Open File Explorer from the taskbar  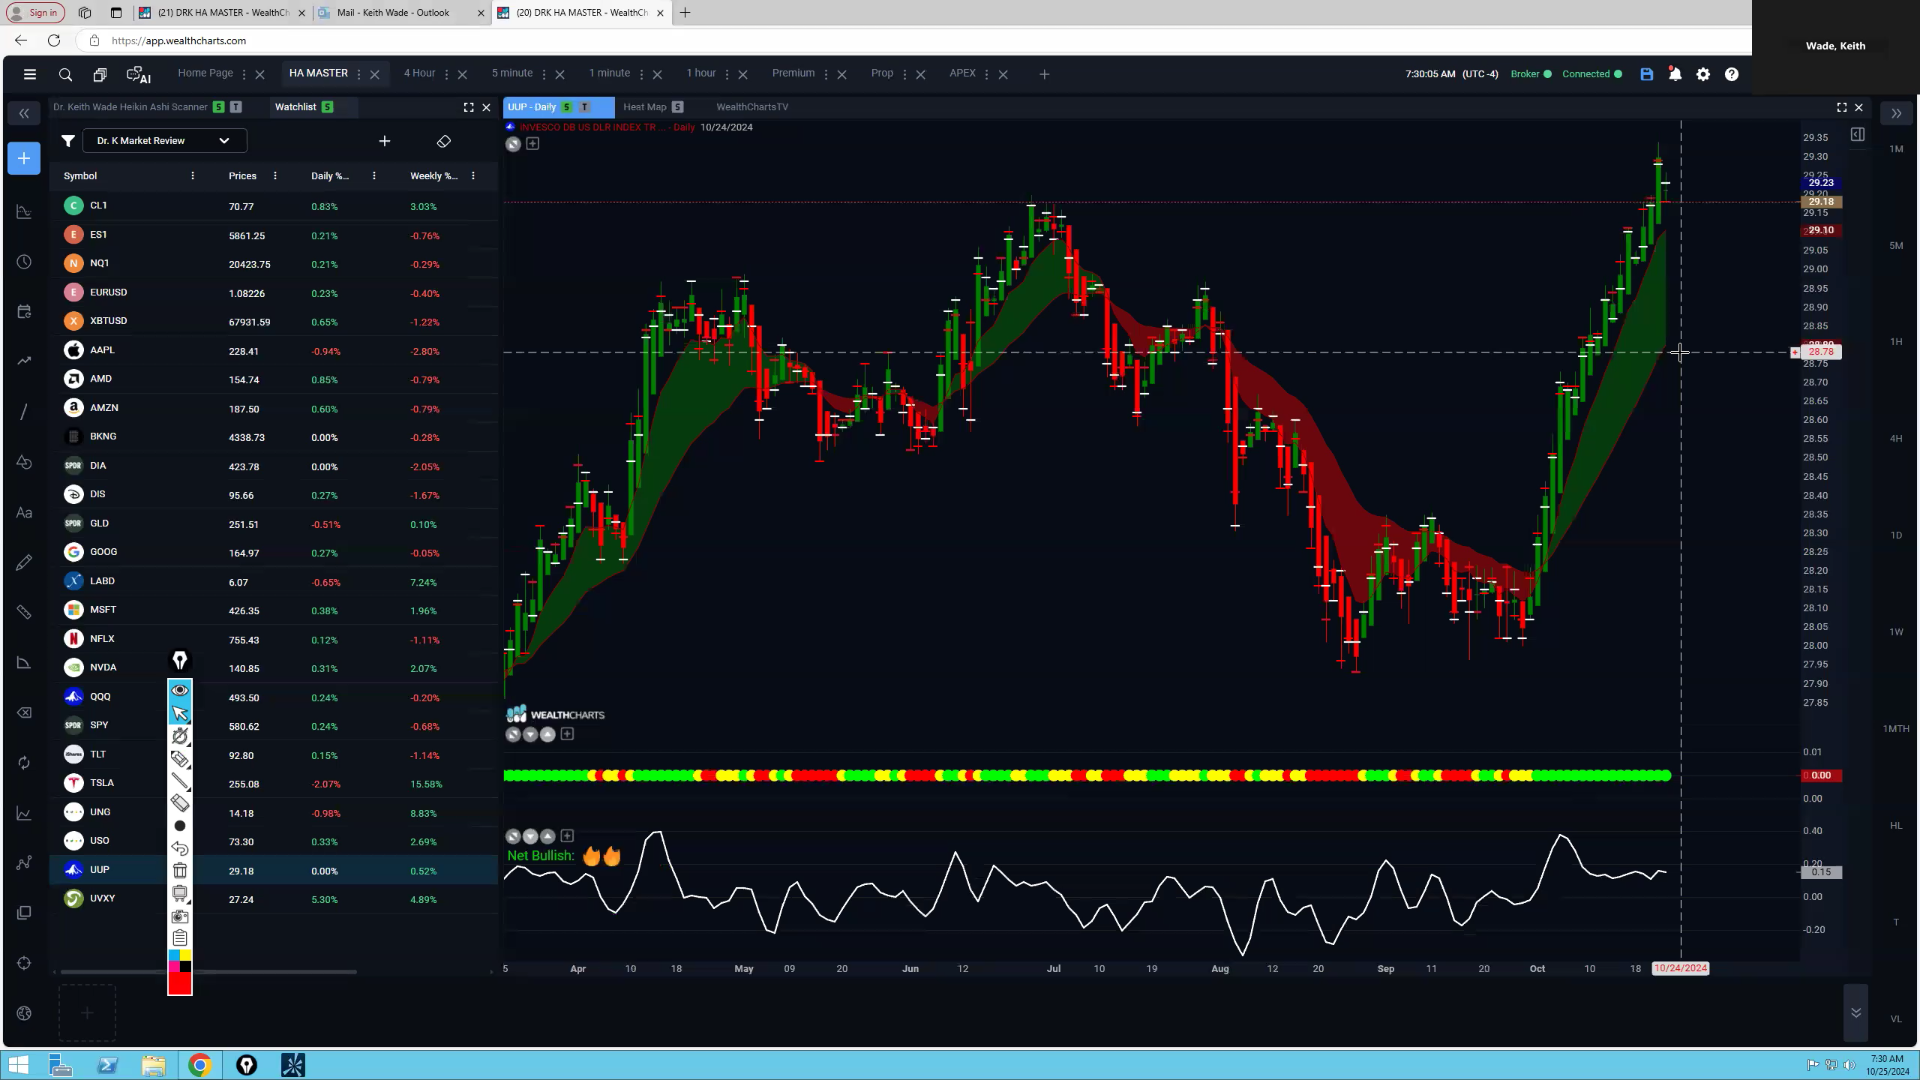point(153,1065)
